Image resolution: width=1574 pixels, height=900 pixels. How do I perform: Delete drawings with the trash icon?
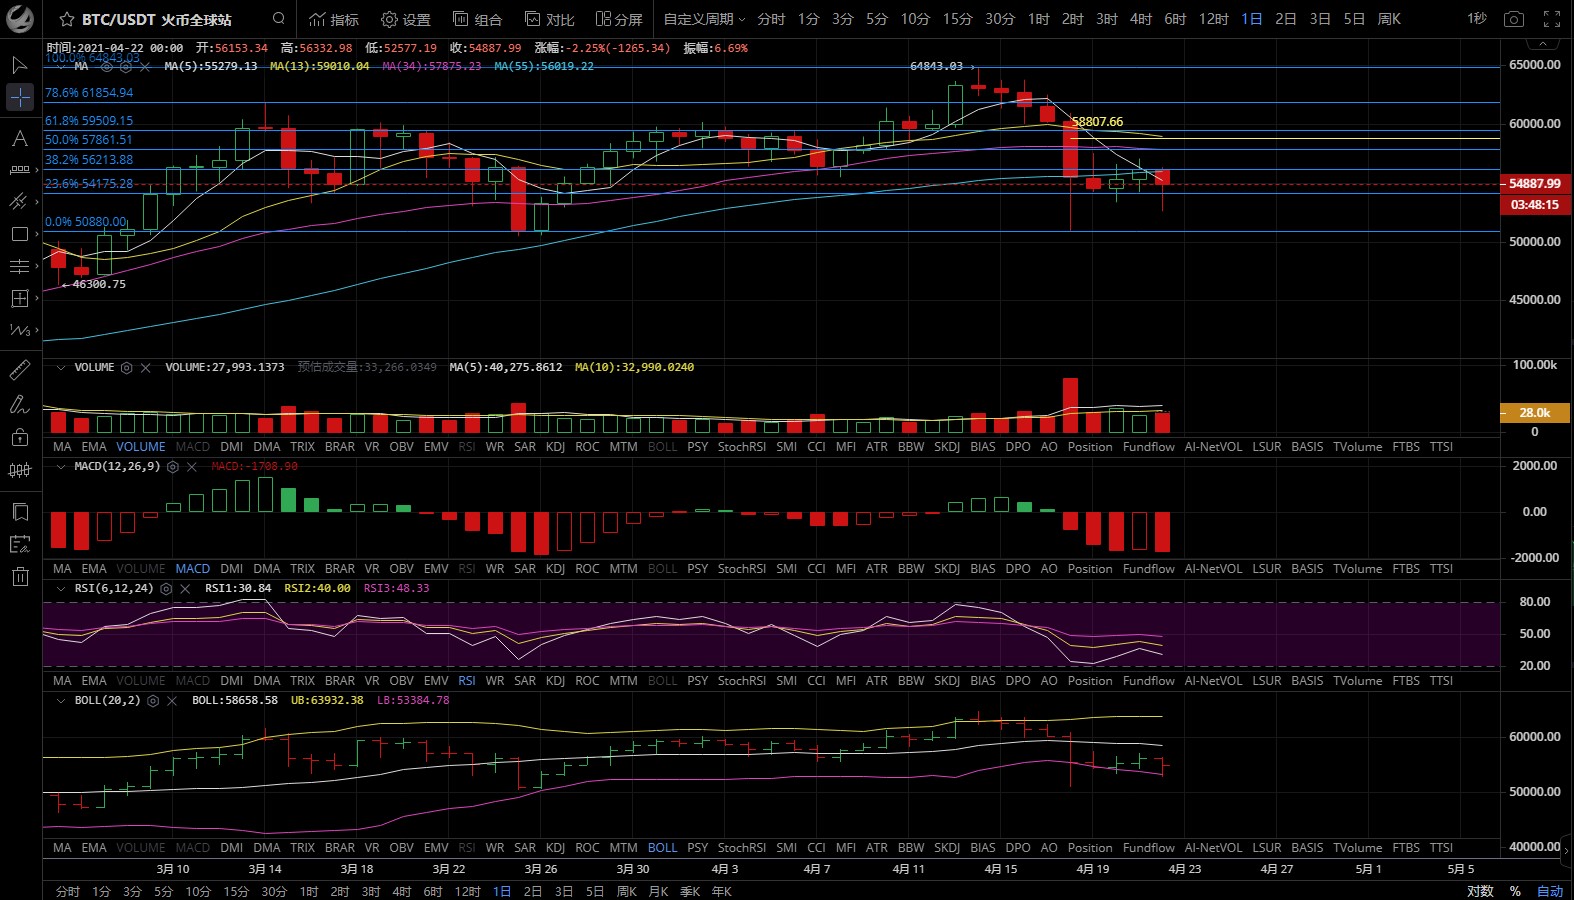[x=19, y=576]
